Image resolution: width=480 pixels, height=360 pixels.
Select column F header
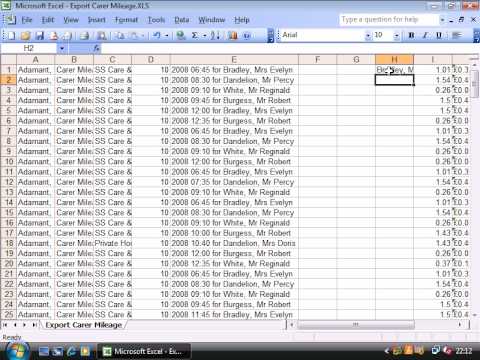[x=317, y=60]
